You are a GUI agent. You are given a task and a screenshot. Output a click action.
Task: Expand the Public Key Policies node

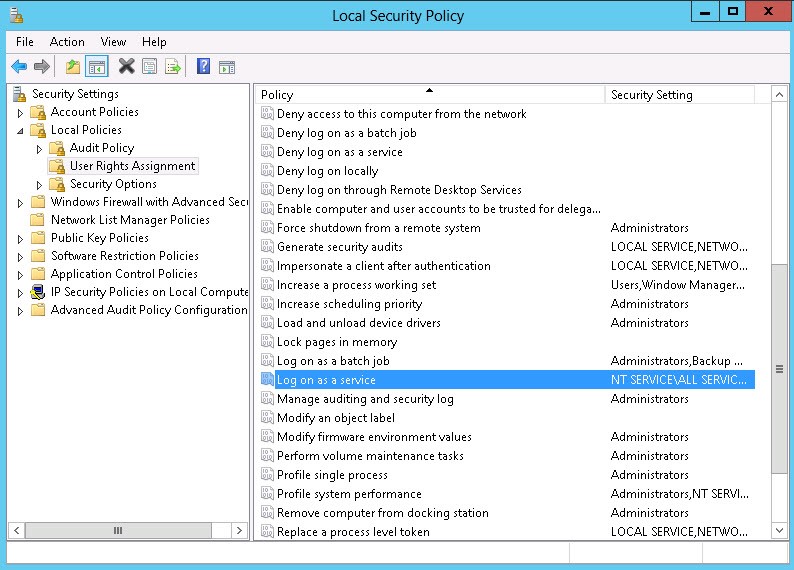(20, 239)
